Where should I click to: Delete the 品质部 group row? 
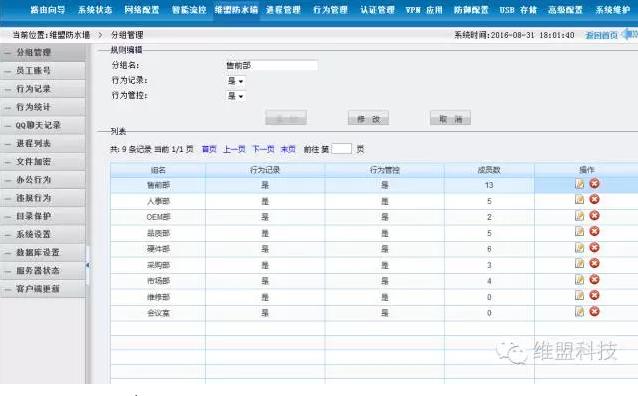coord(594,232)
